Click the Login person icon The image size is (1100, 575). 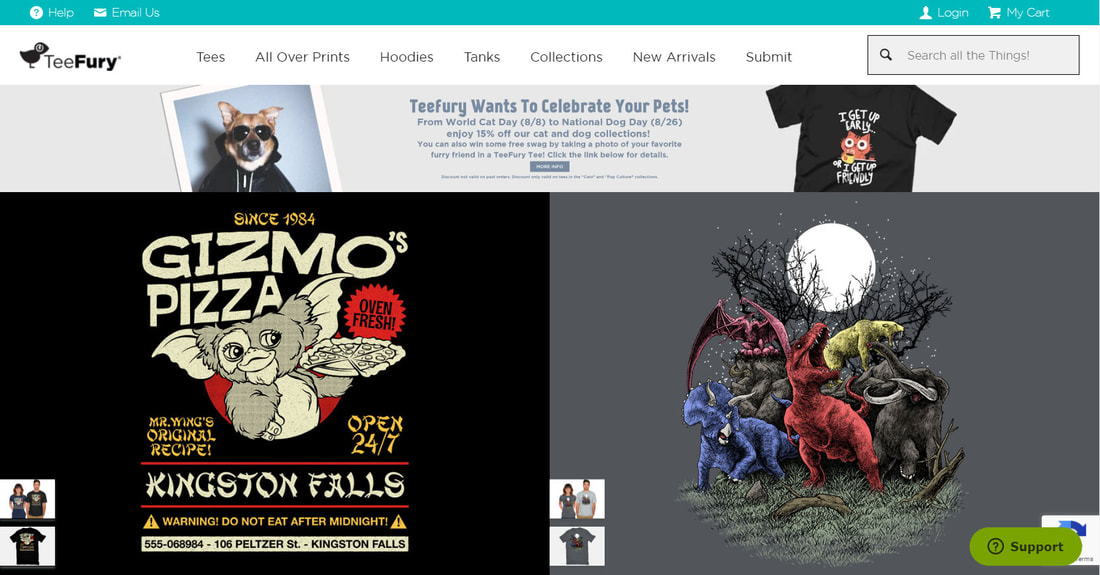tap(926, 13)
